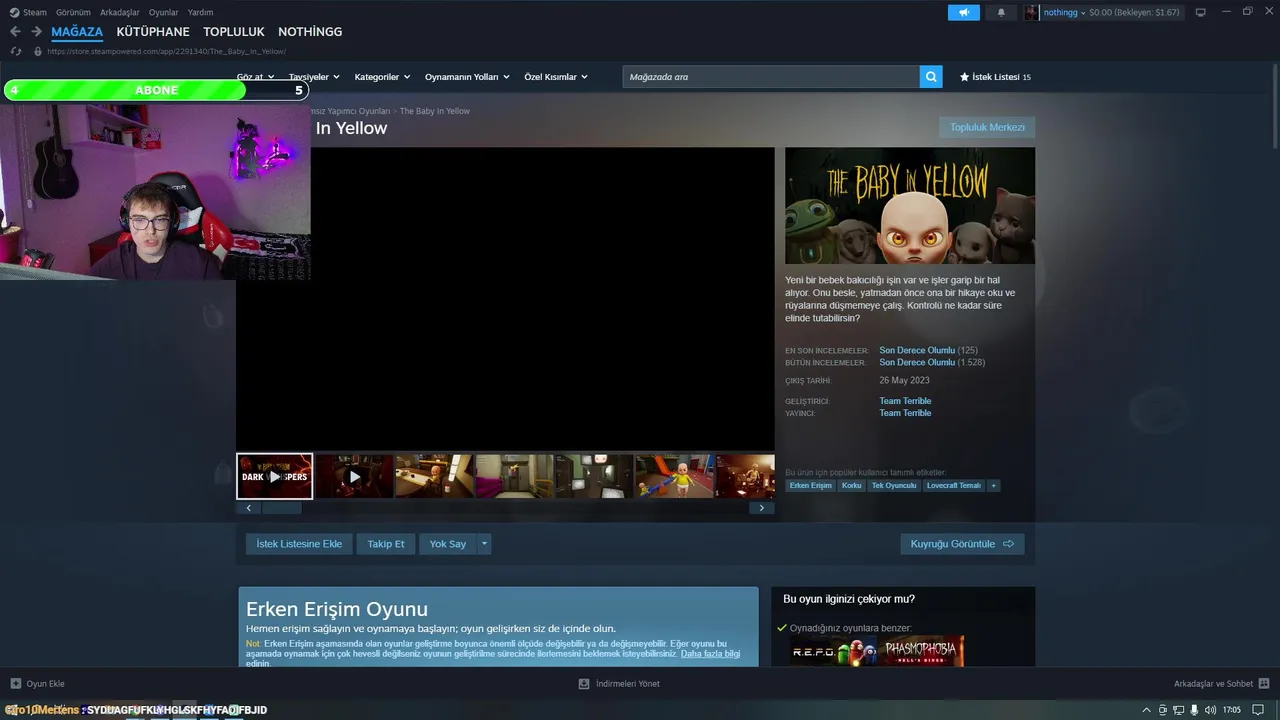The height and width of the screenshot is (720, 1280).
Task: Expand the Göz at dropdown
Action: coord(253,77)
